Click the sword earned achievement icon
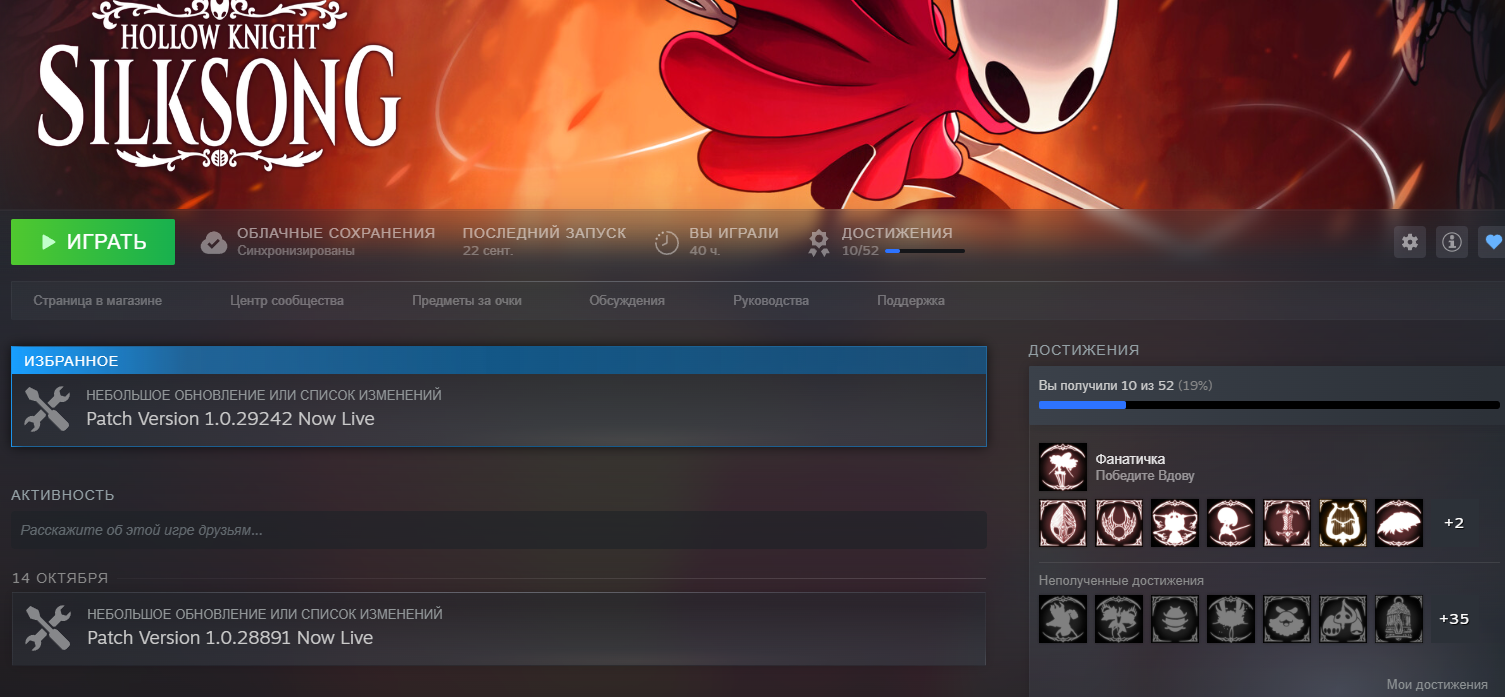The width and height of the screenshot is (1505, 697). (x=1287, y=523)
